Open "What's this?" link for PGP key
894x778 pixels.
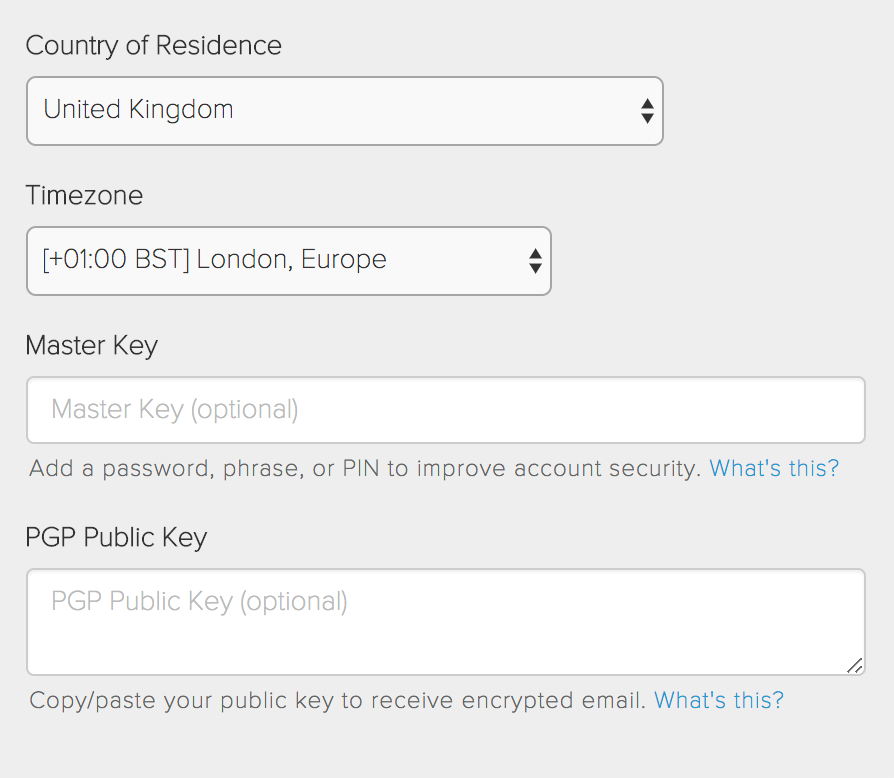[719, 700]
